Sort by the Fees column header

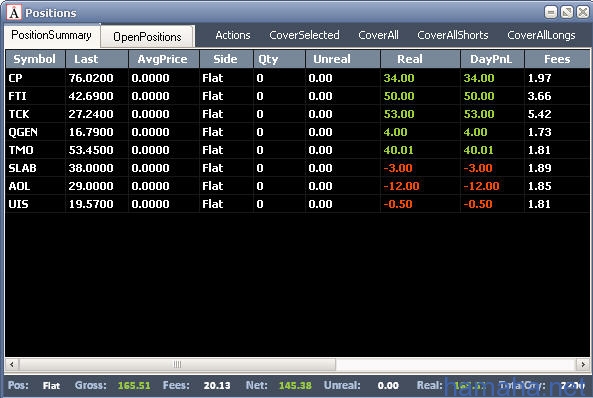tap(557, 59)
